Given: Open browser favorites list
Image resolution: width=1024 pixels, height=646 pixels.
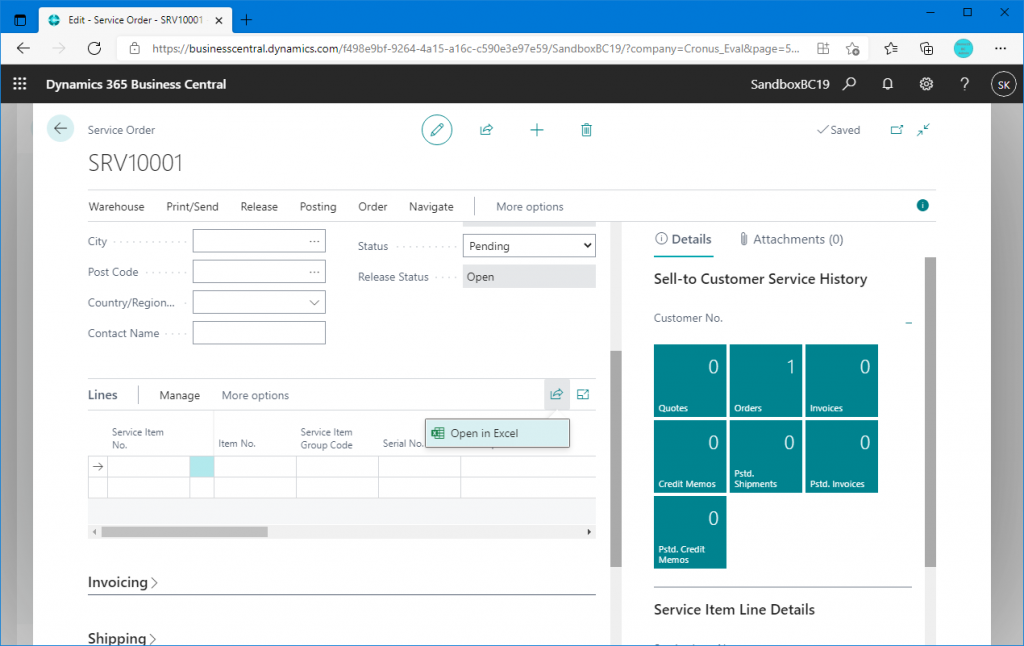Looking at the screenshot, I should coord(891,48).
